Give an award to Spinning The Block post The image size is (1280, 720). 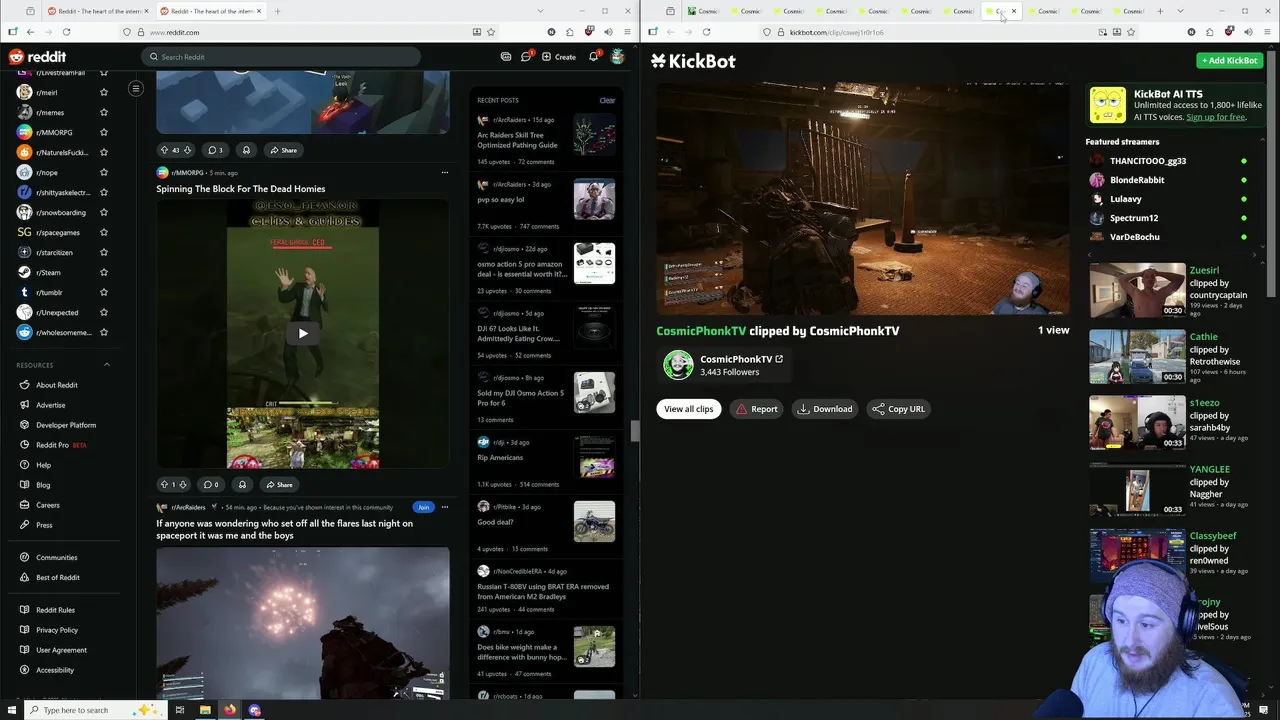point(242,485)
